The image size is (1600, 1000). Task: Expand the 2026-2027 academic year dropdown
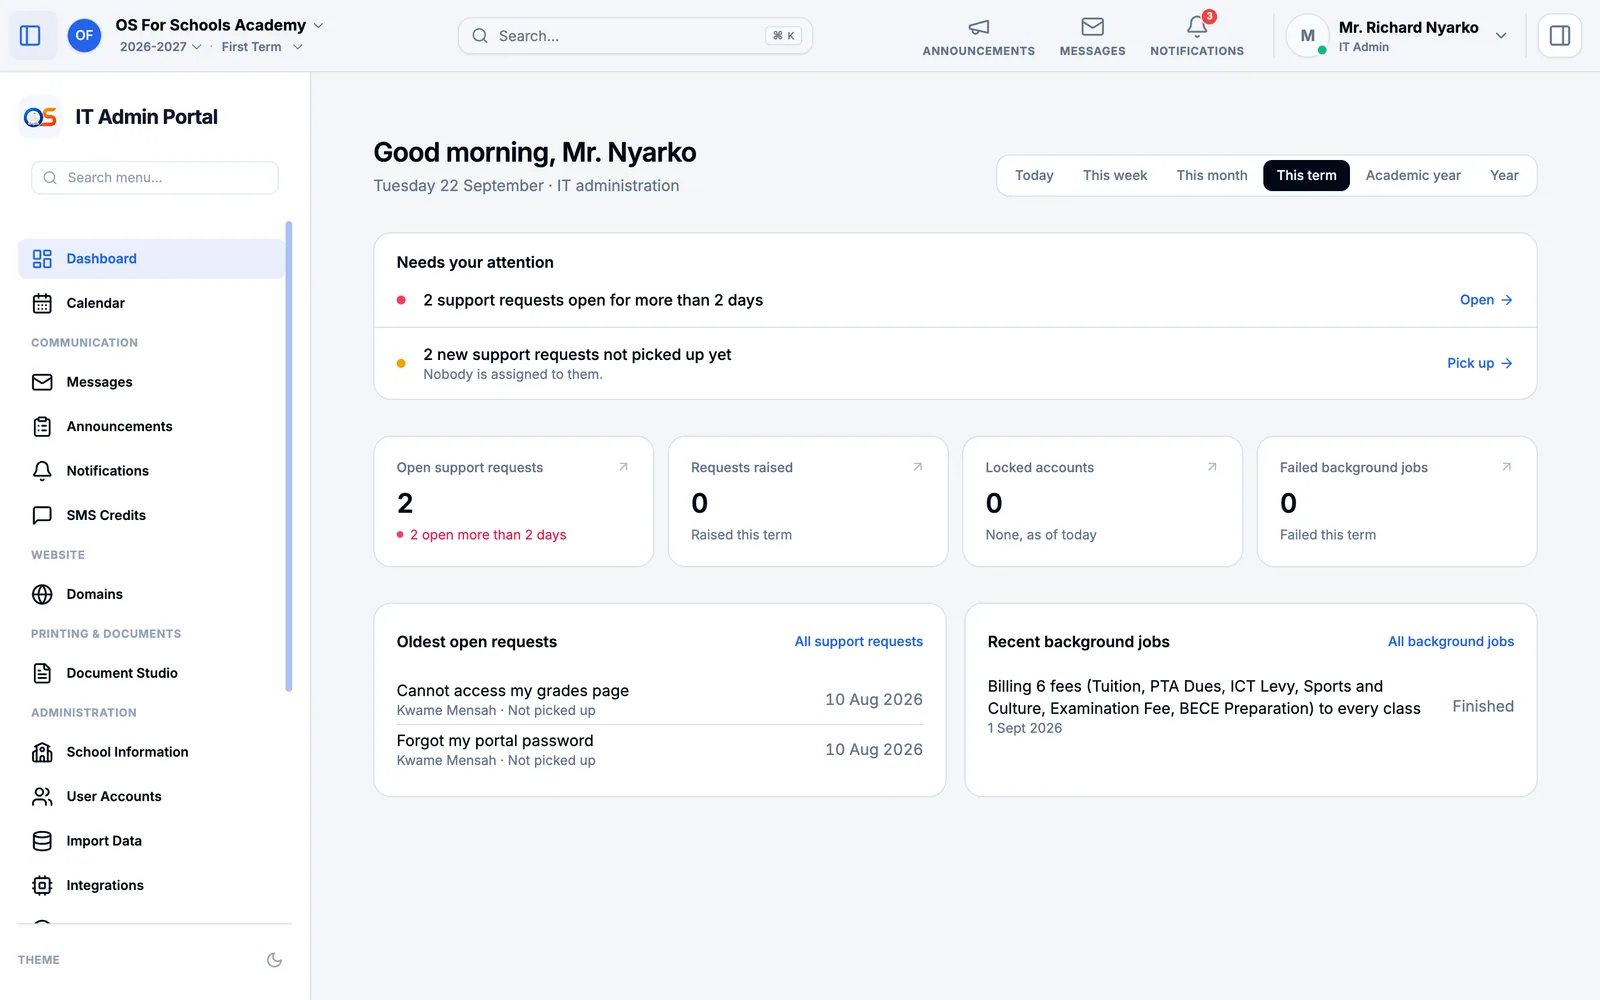pos(160,47)
